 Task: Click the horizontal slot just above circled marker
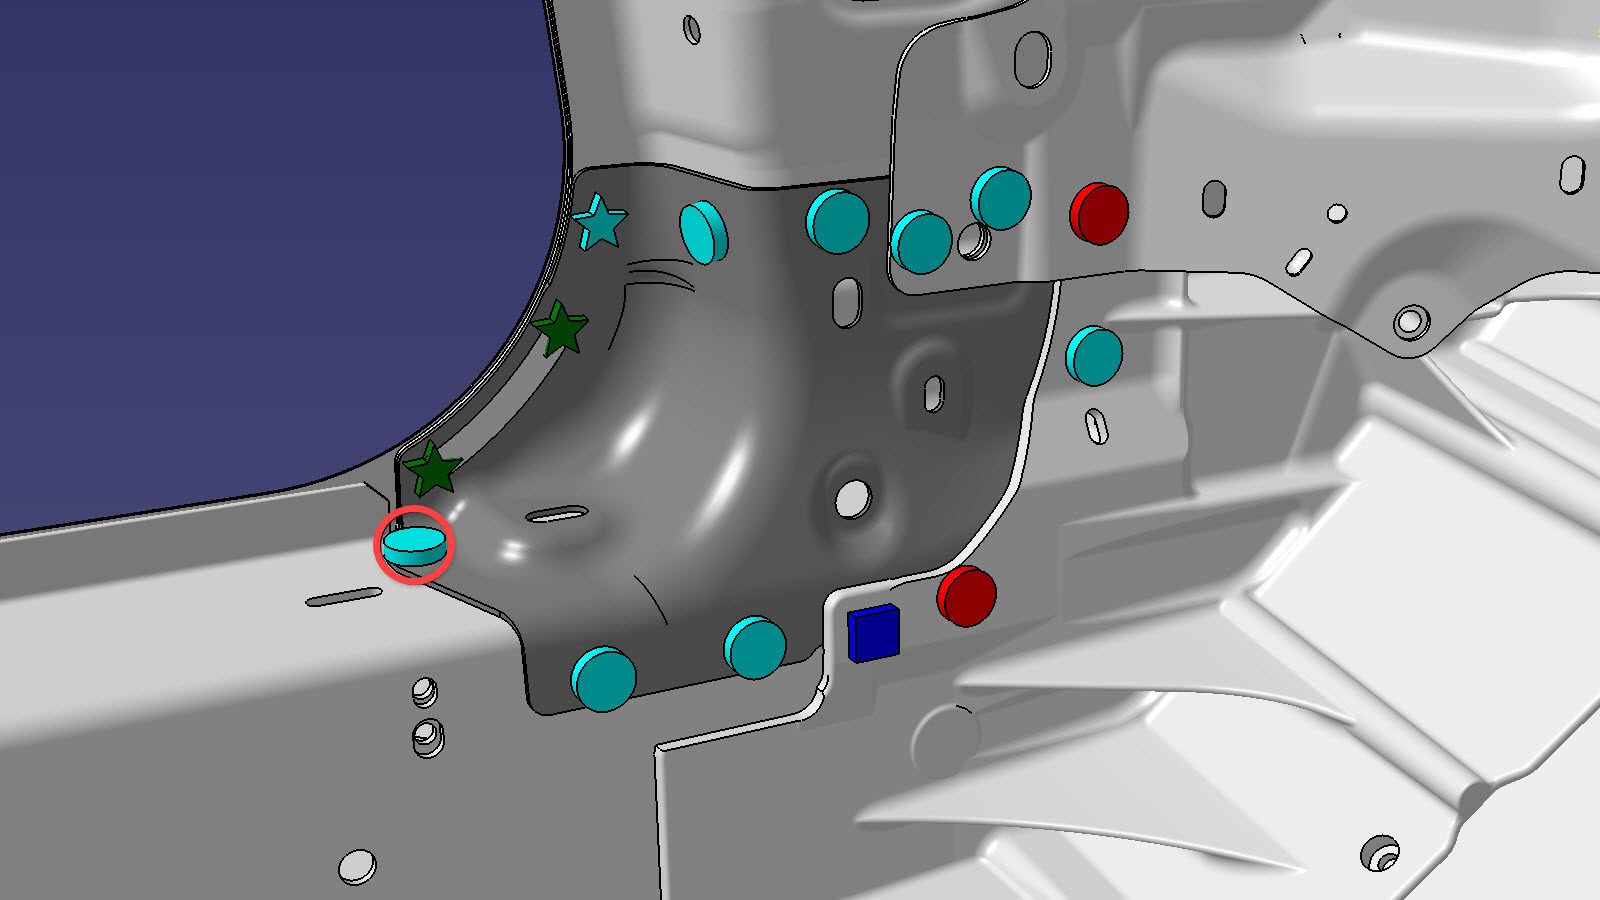tap(557, 515)
